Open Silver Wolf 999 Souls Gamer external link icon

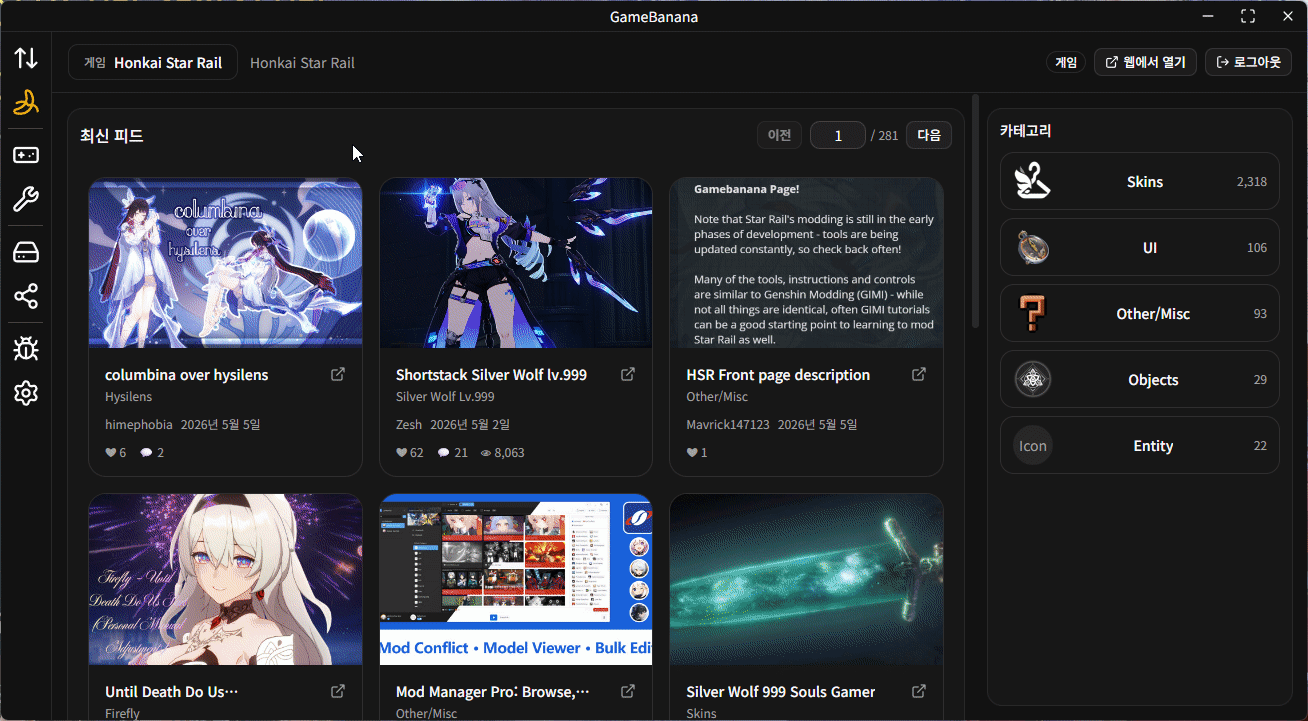click(919, 691)
